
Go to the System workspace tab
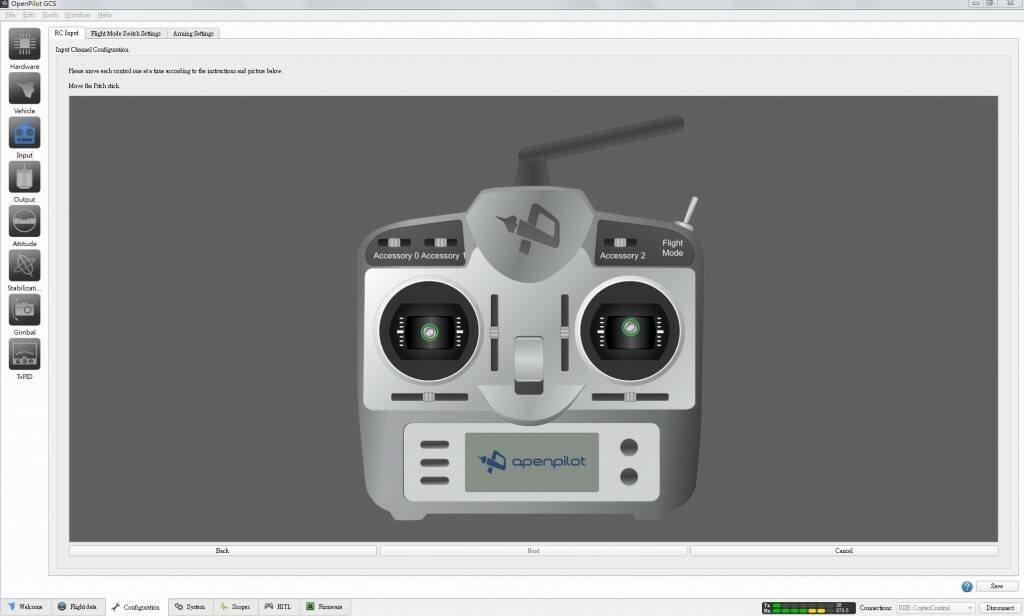point(190,607)
